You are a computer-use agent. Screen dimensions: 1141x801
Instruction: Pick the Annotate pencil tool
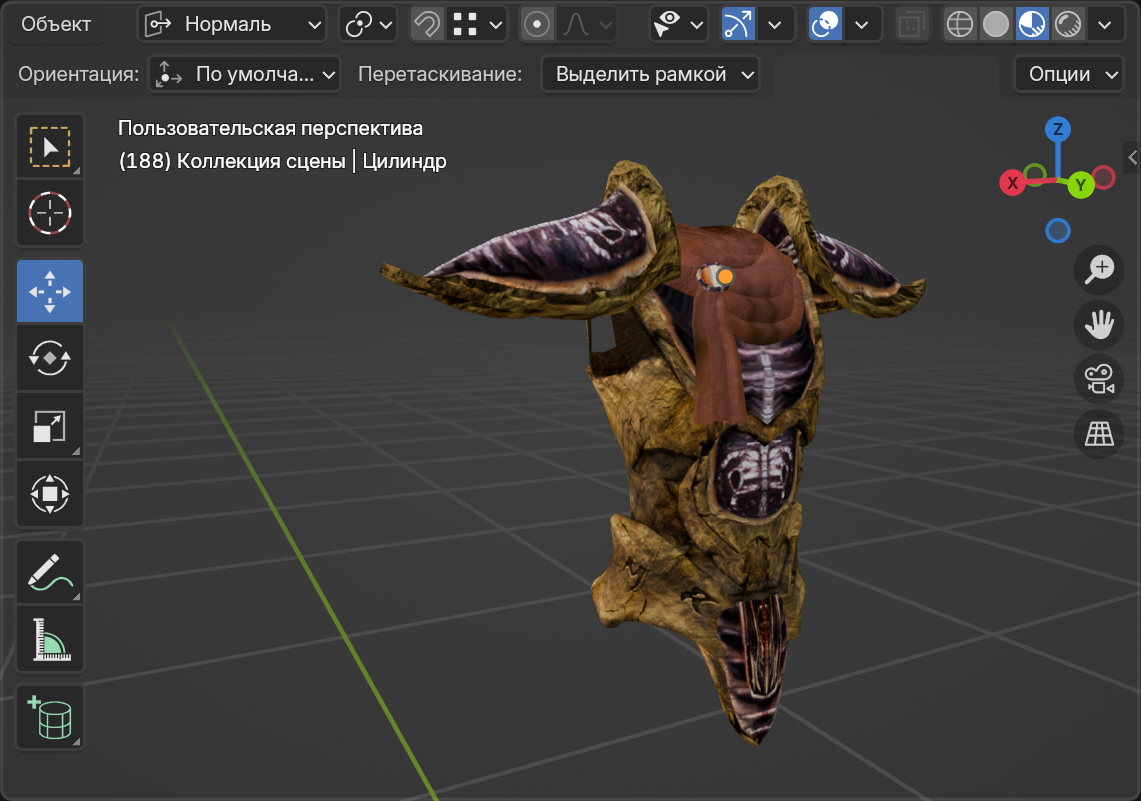[50, 573]
